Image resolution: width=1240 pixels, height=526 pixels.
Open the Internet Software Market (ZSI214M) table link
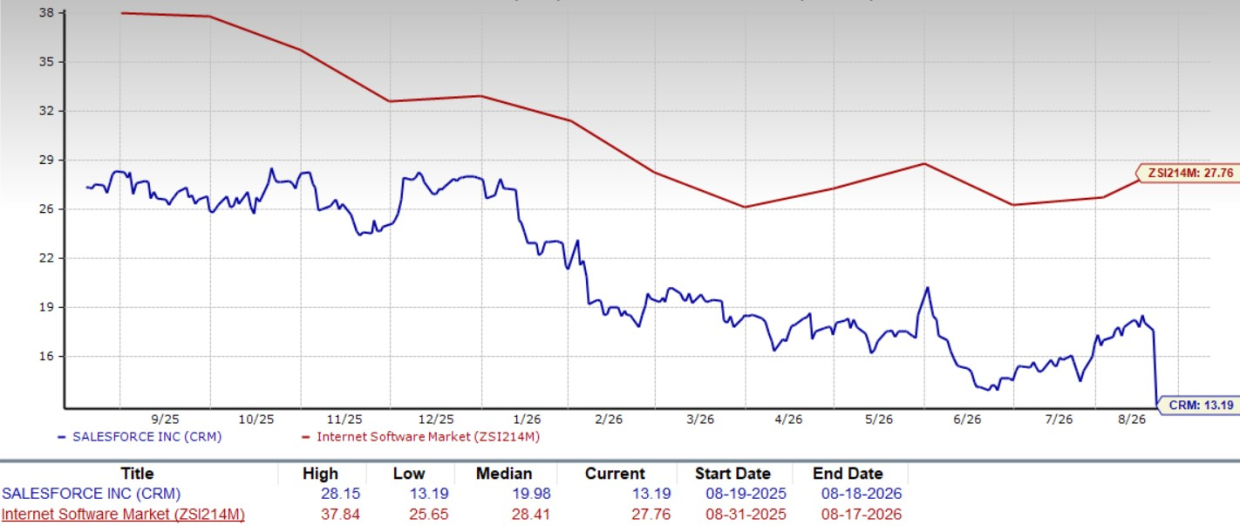[123, 514]
